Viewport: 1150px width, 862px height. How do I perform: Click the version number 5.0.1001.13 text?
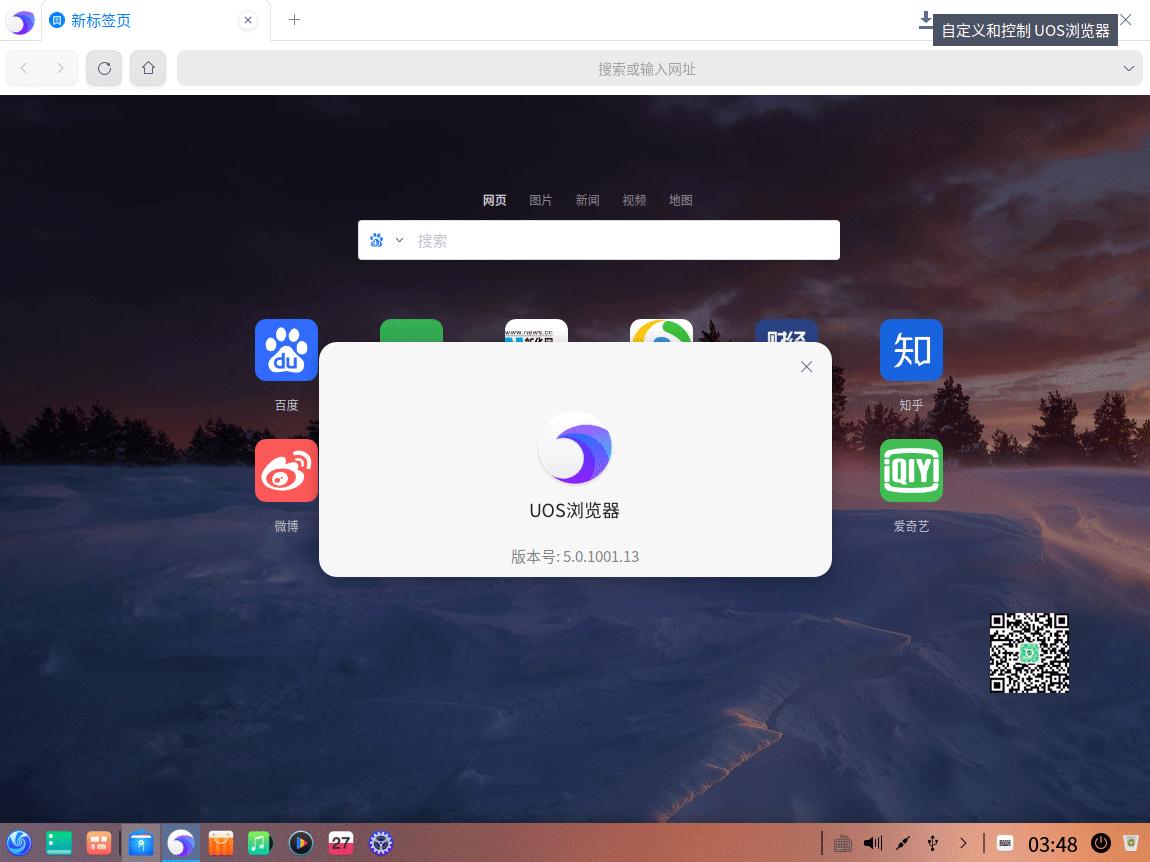(x=575, y=556)
